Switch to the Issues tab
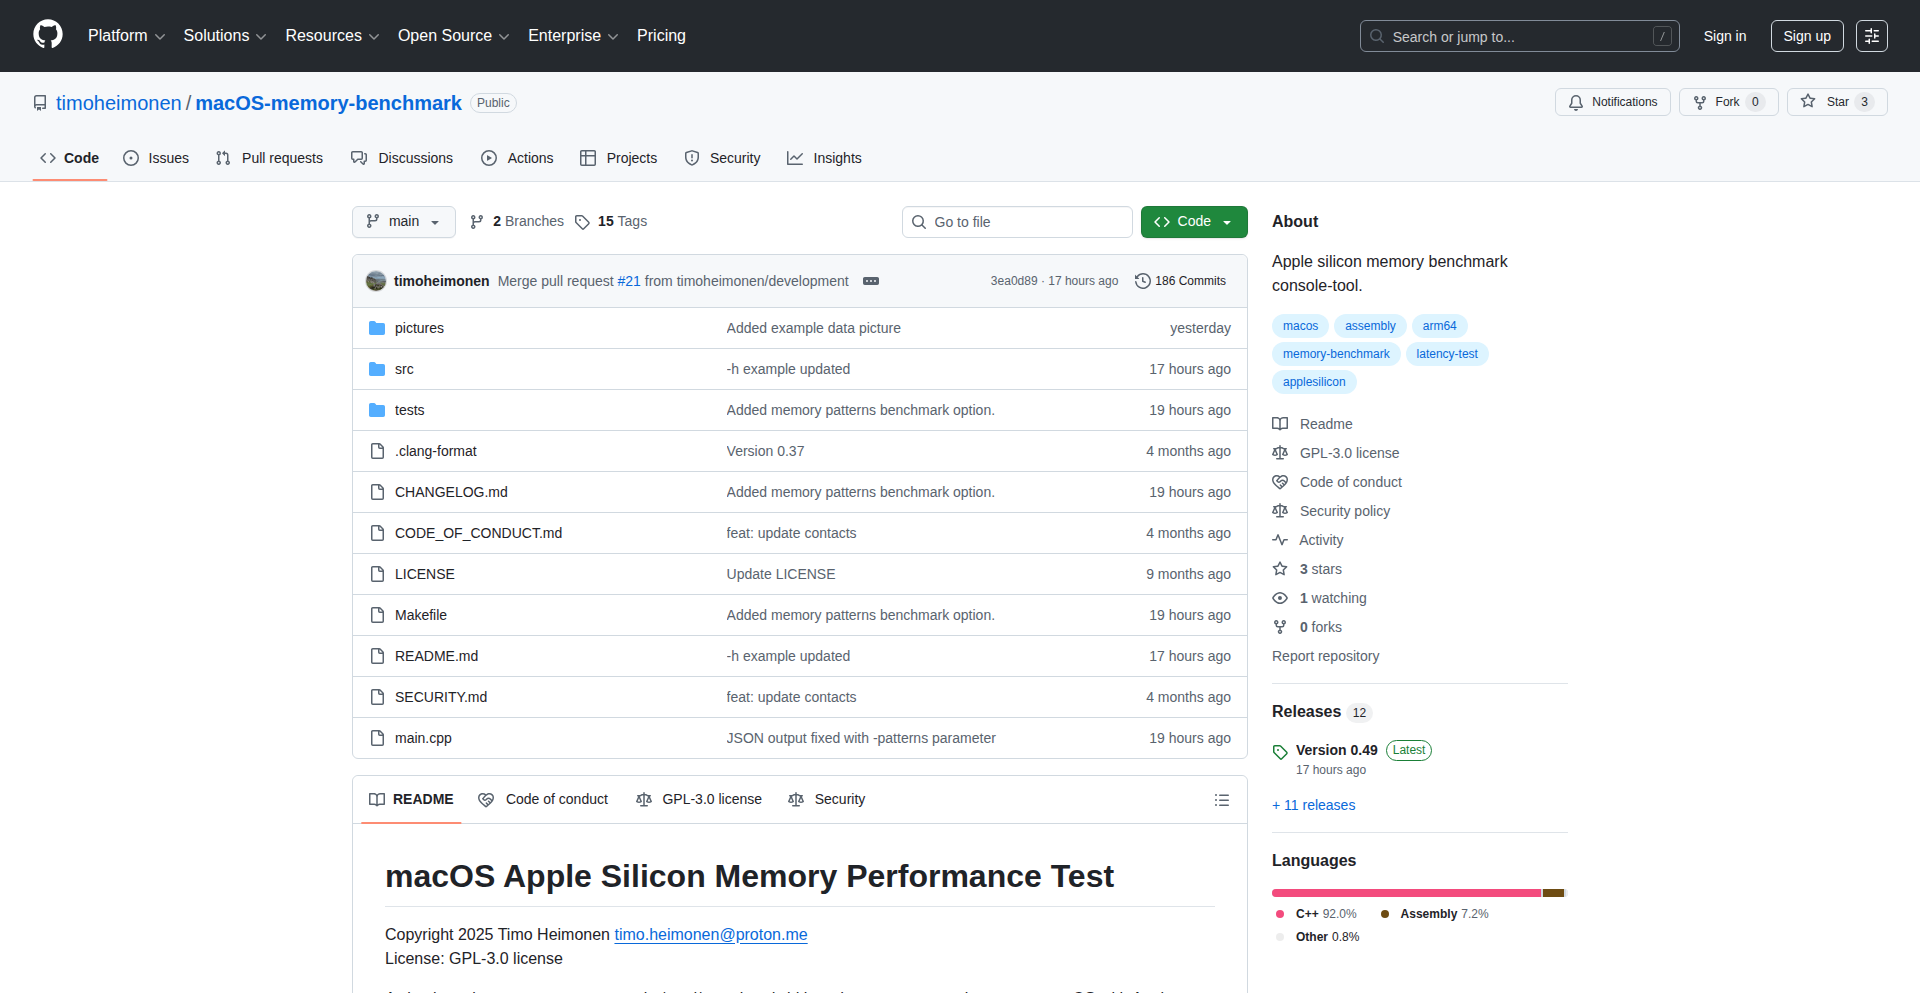1920x993 pixels. pyautogui.click(x=156, y=158)
